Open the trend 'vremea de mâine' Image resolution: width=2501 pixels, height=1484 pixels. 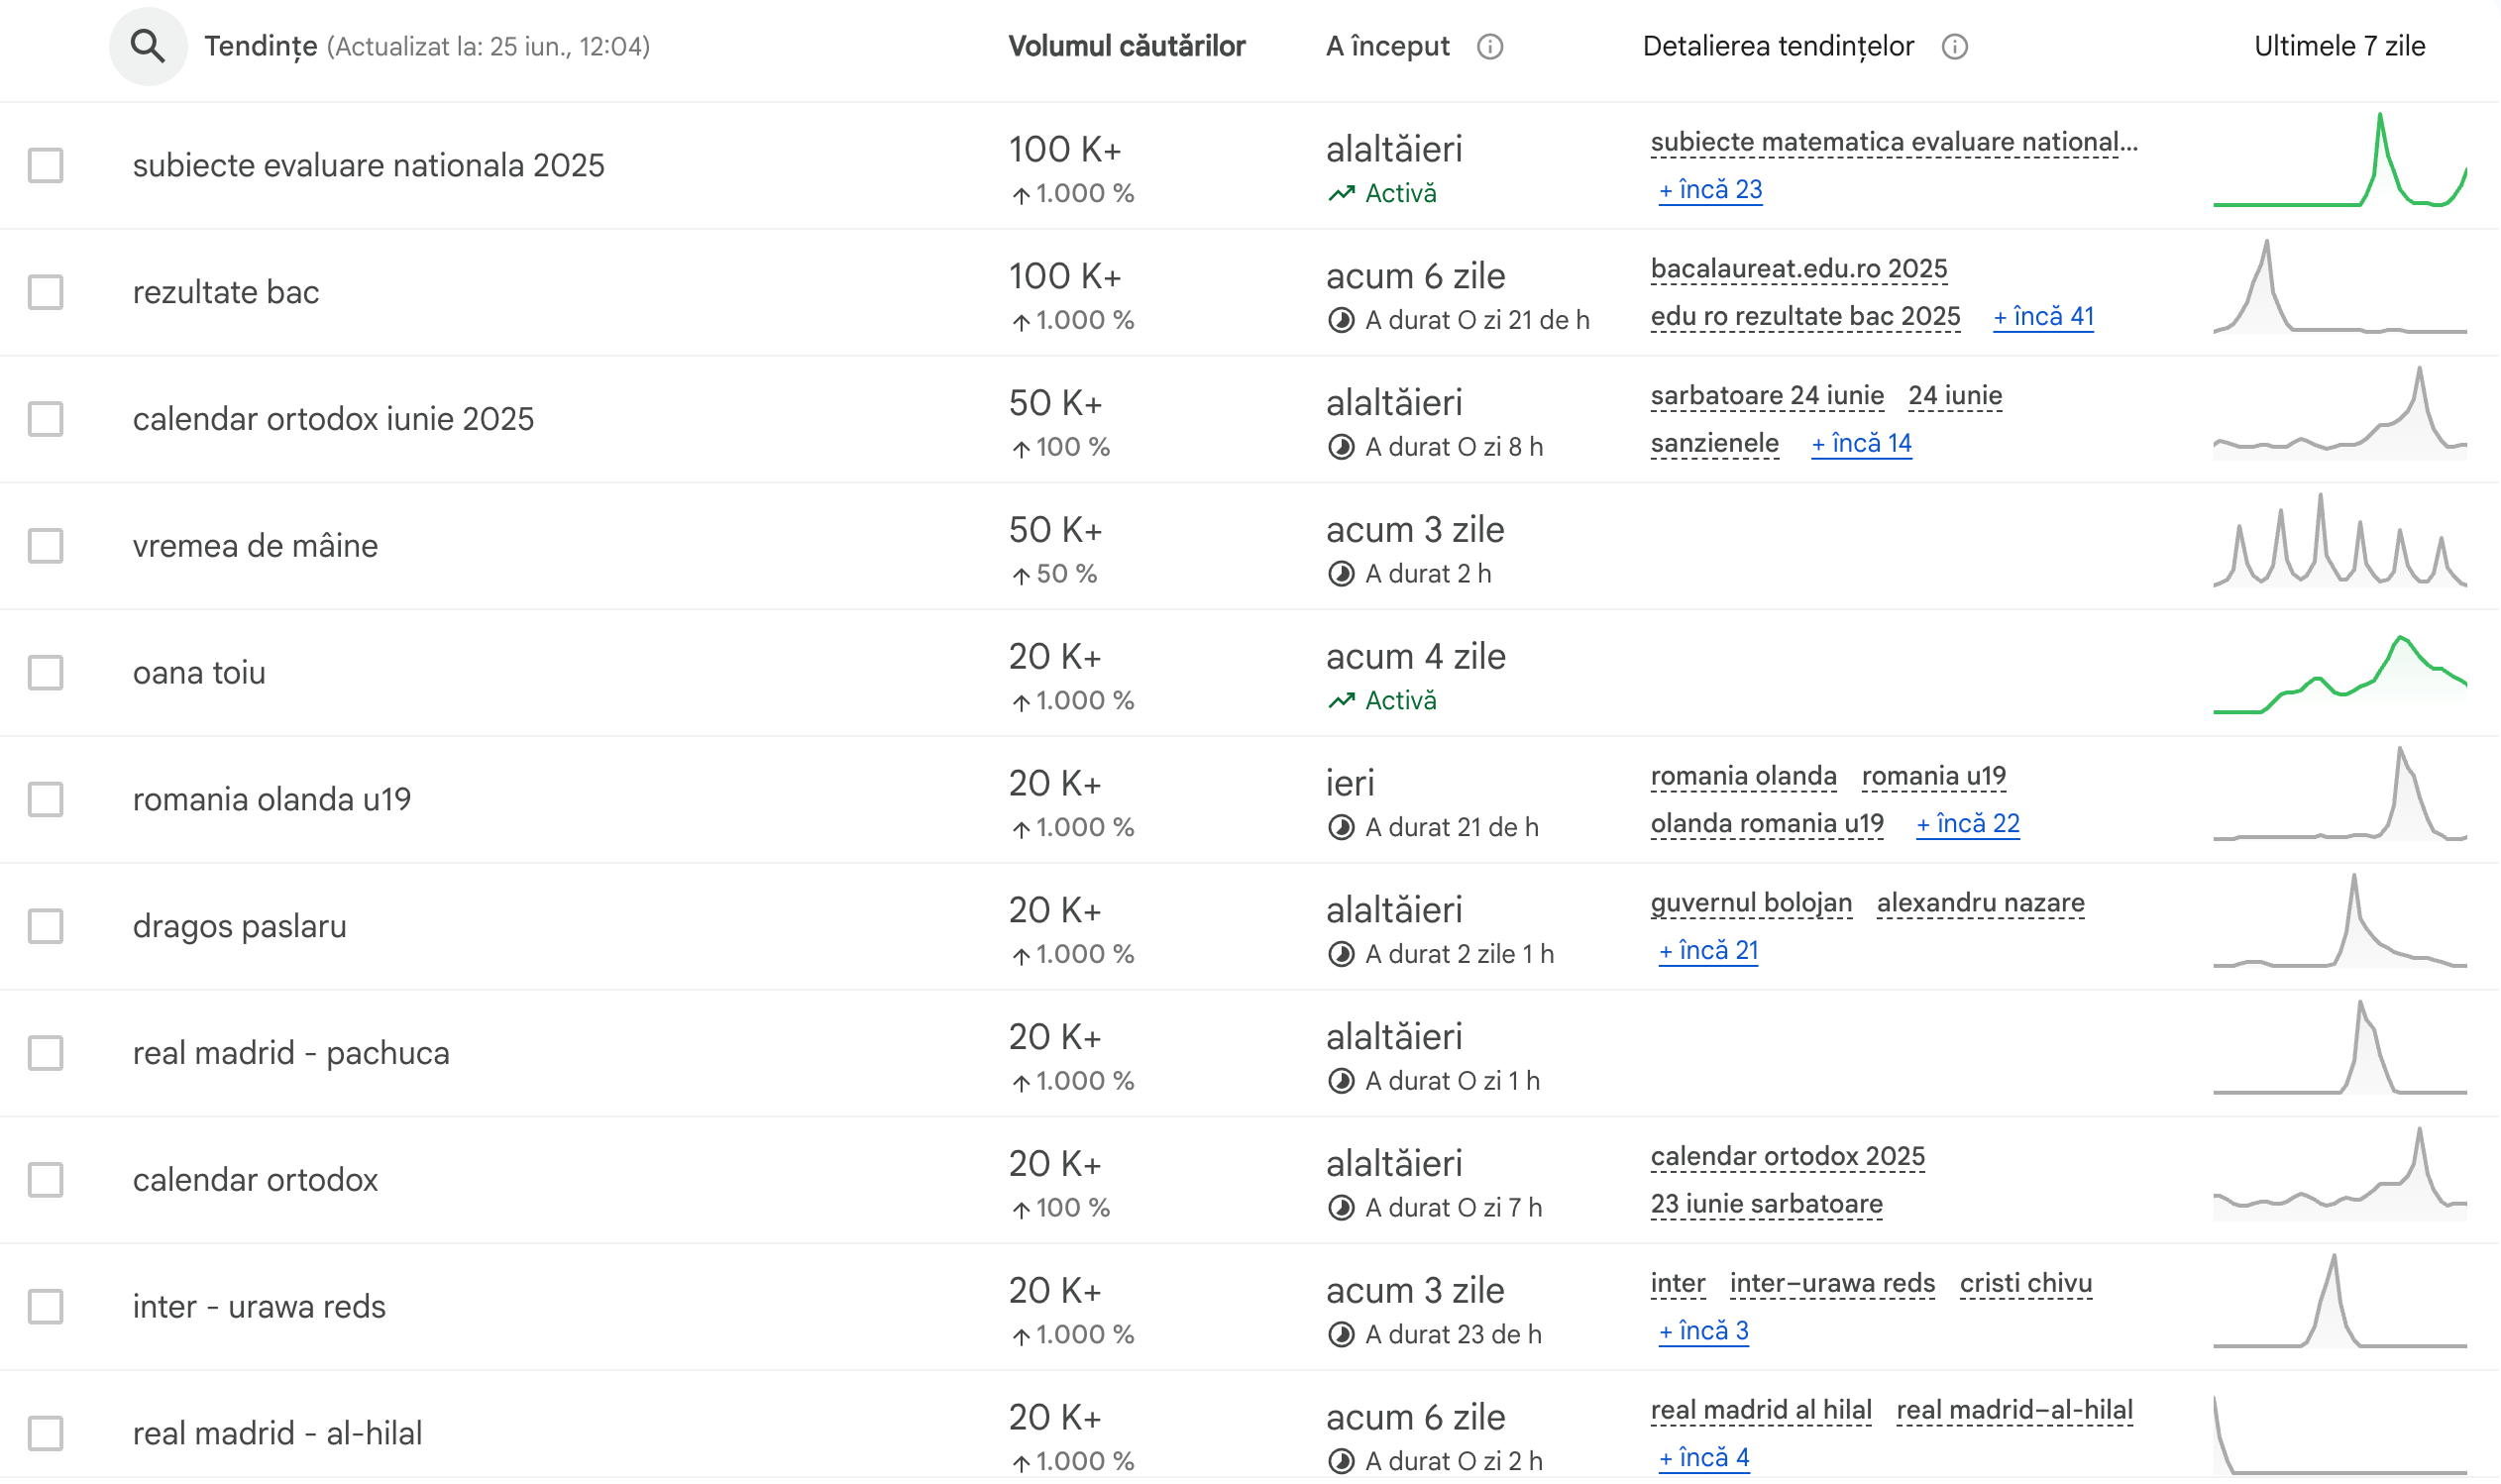pos(255,546)
